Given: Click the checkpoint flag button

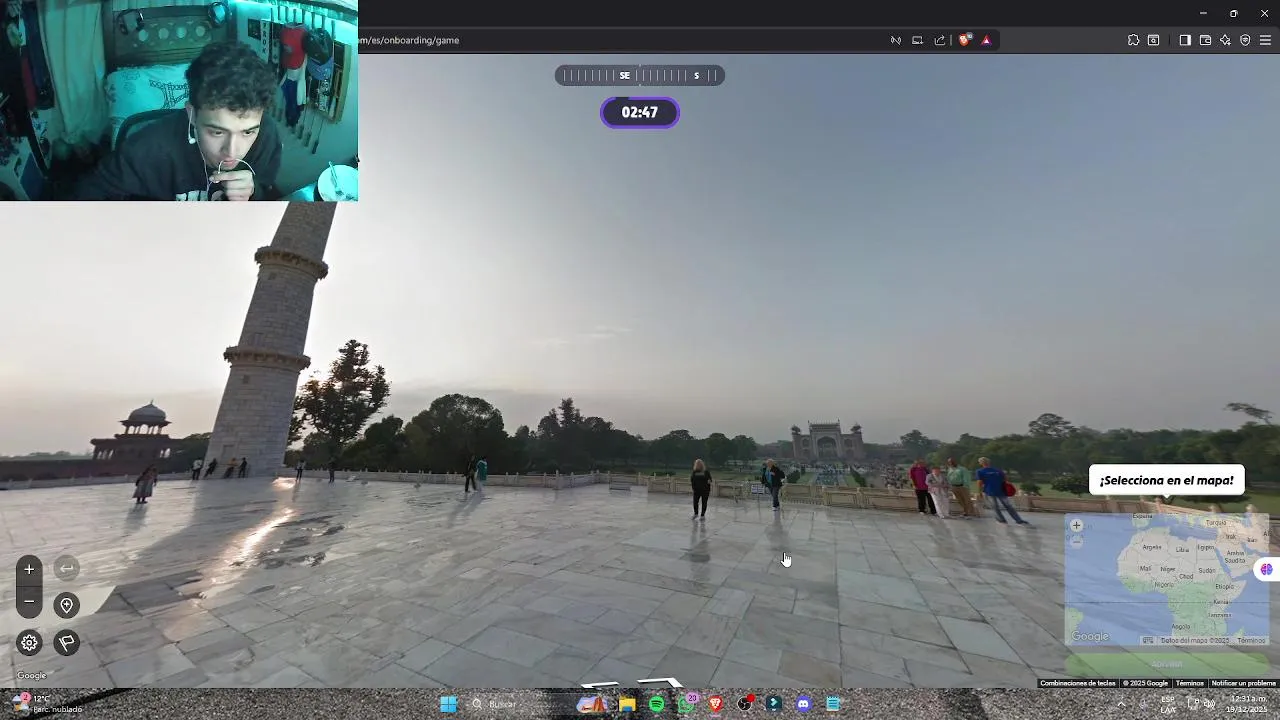Looking at the screenshot, I should pyautogui.click(x=67, y=643).
